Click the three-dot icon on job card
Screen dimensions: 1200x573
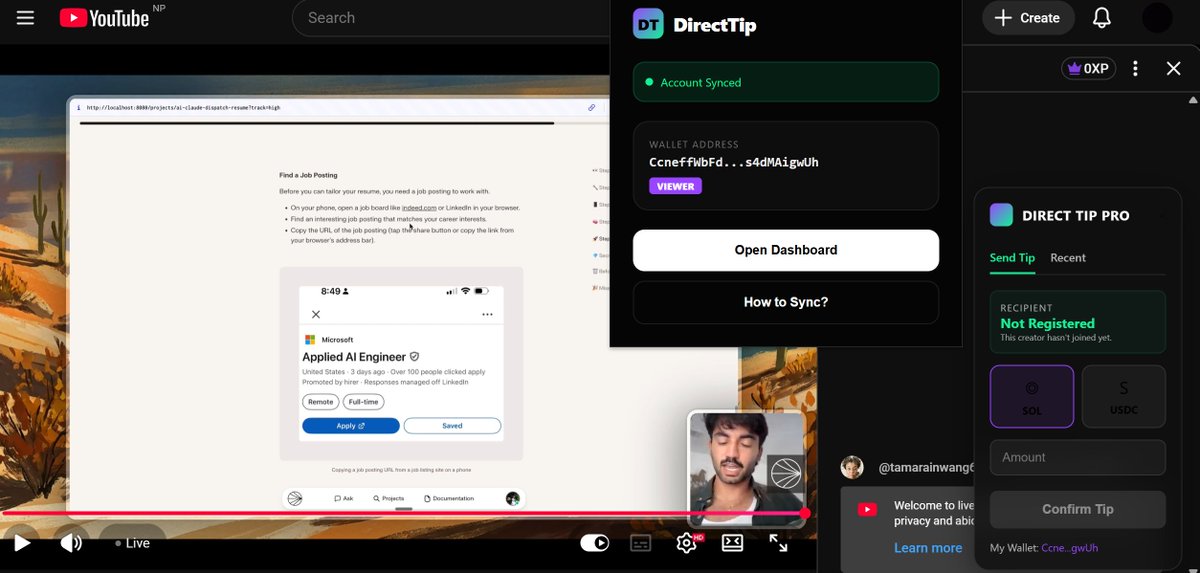point(487,314)
